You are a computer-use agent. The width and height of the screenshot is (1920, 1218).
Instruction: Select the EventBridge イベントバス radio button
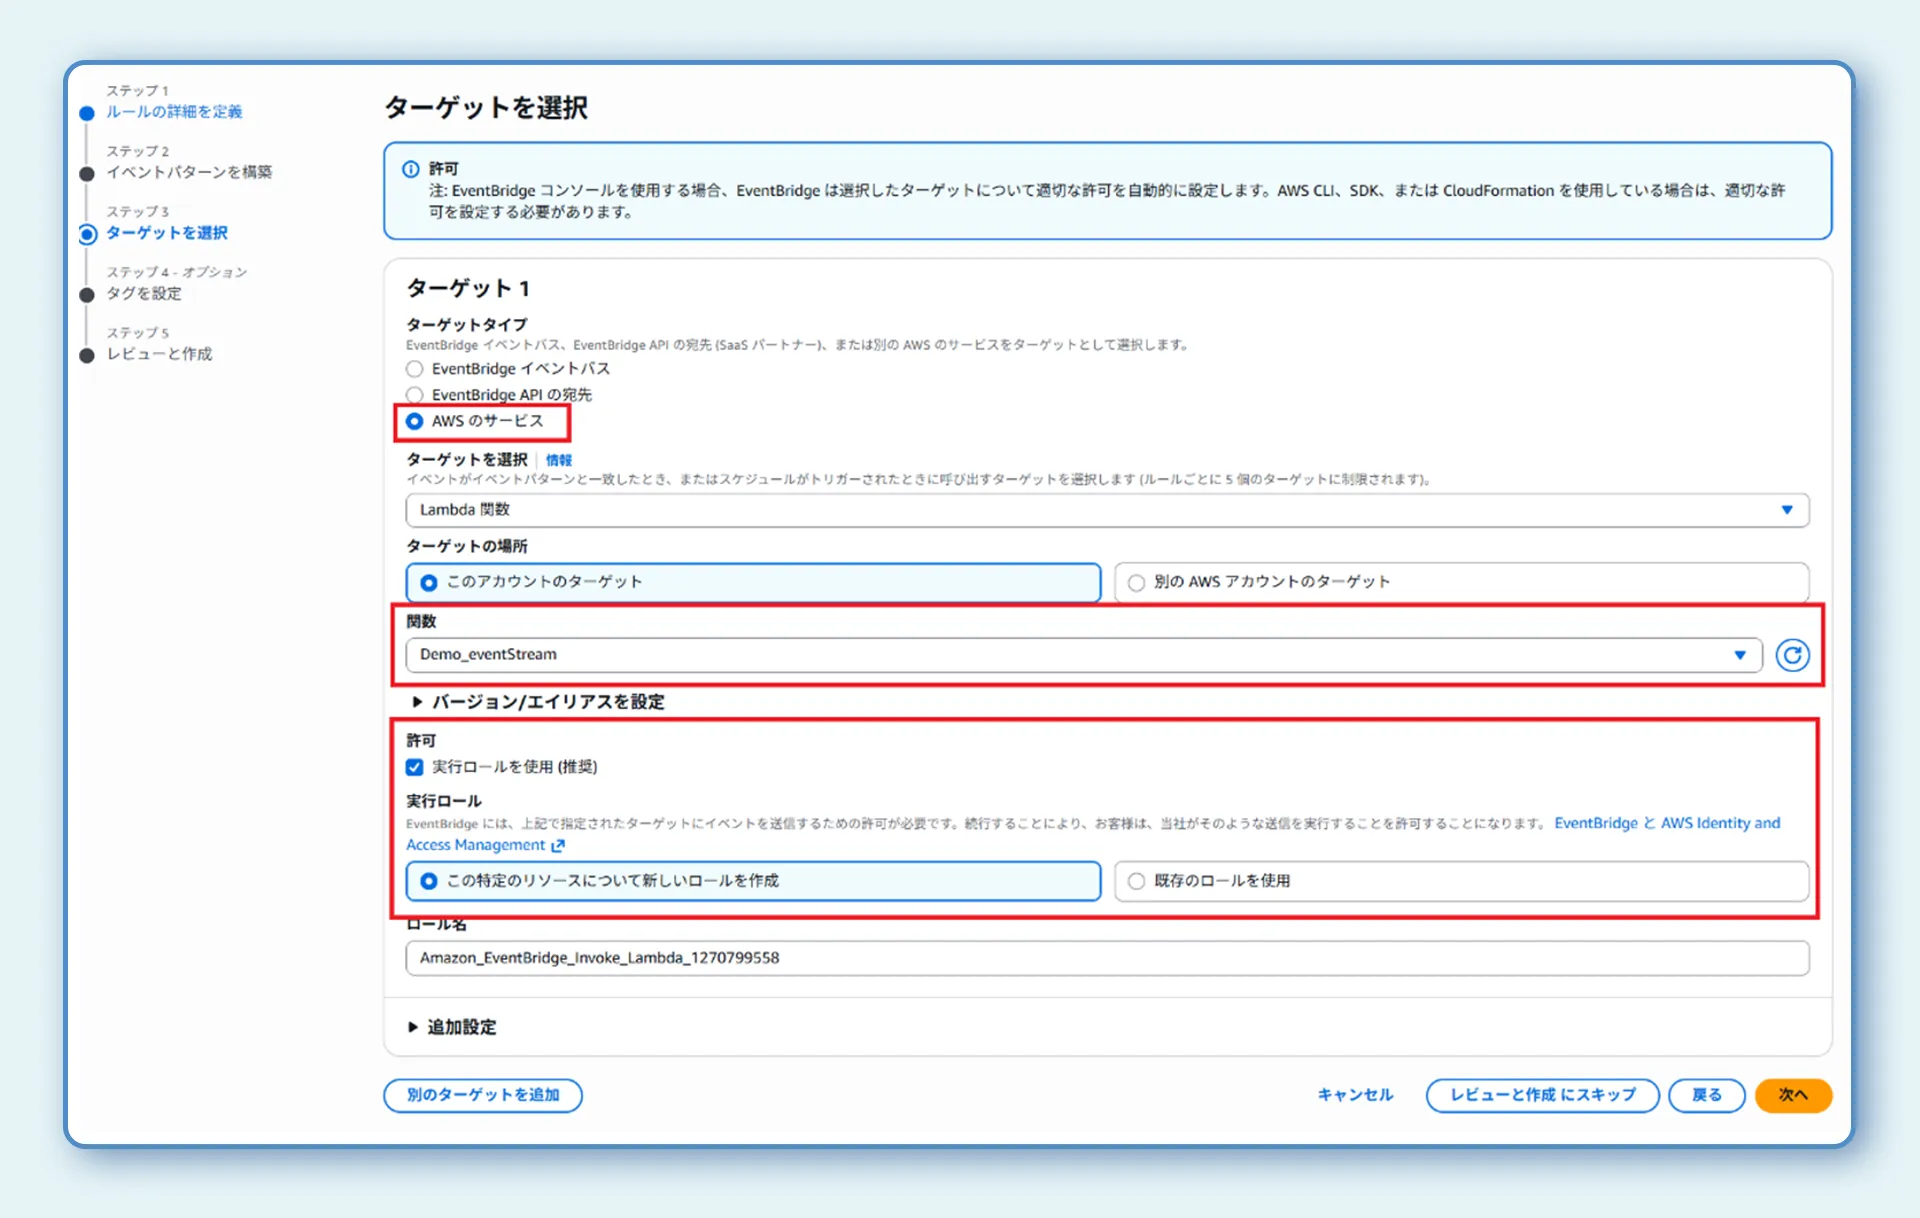tap(415, 369)
